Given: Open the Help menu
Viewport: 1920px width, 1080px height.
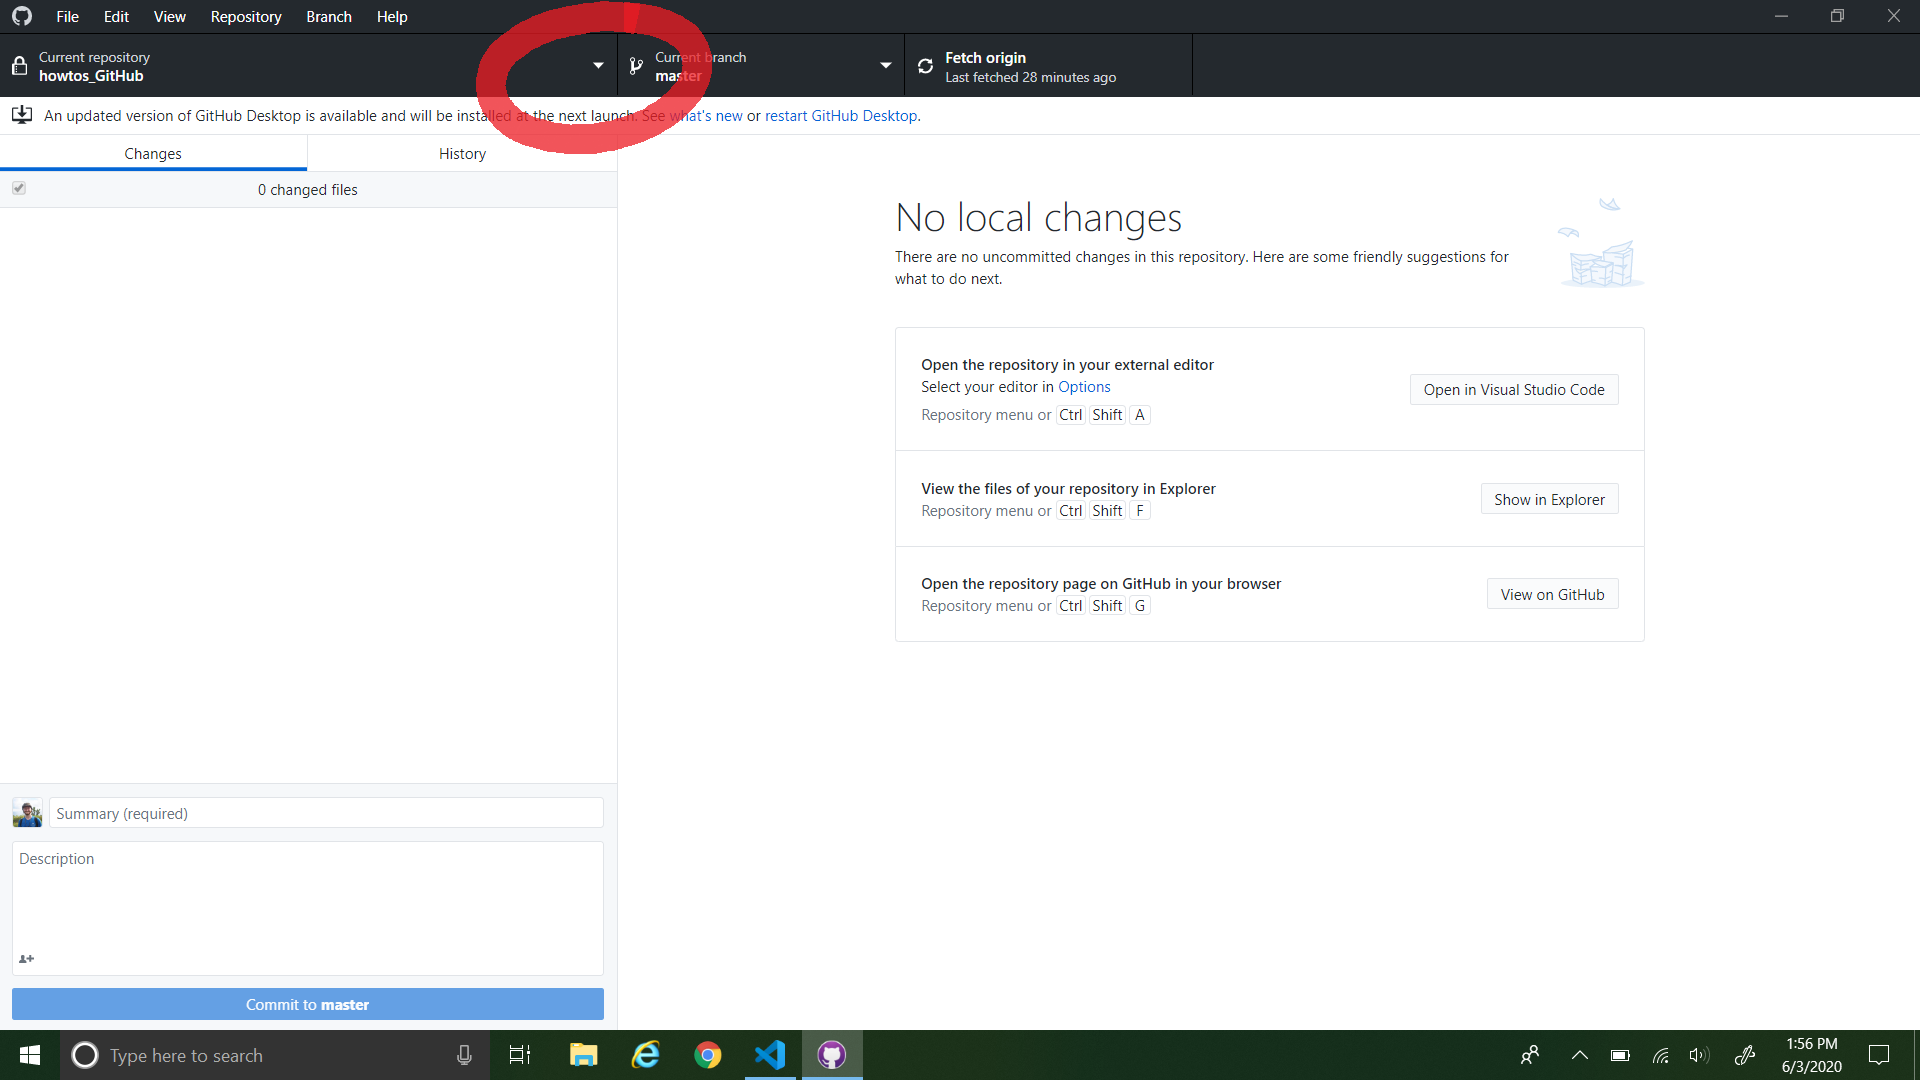Looking at the screenshot, I should click(x=392, y=16).
